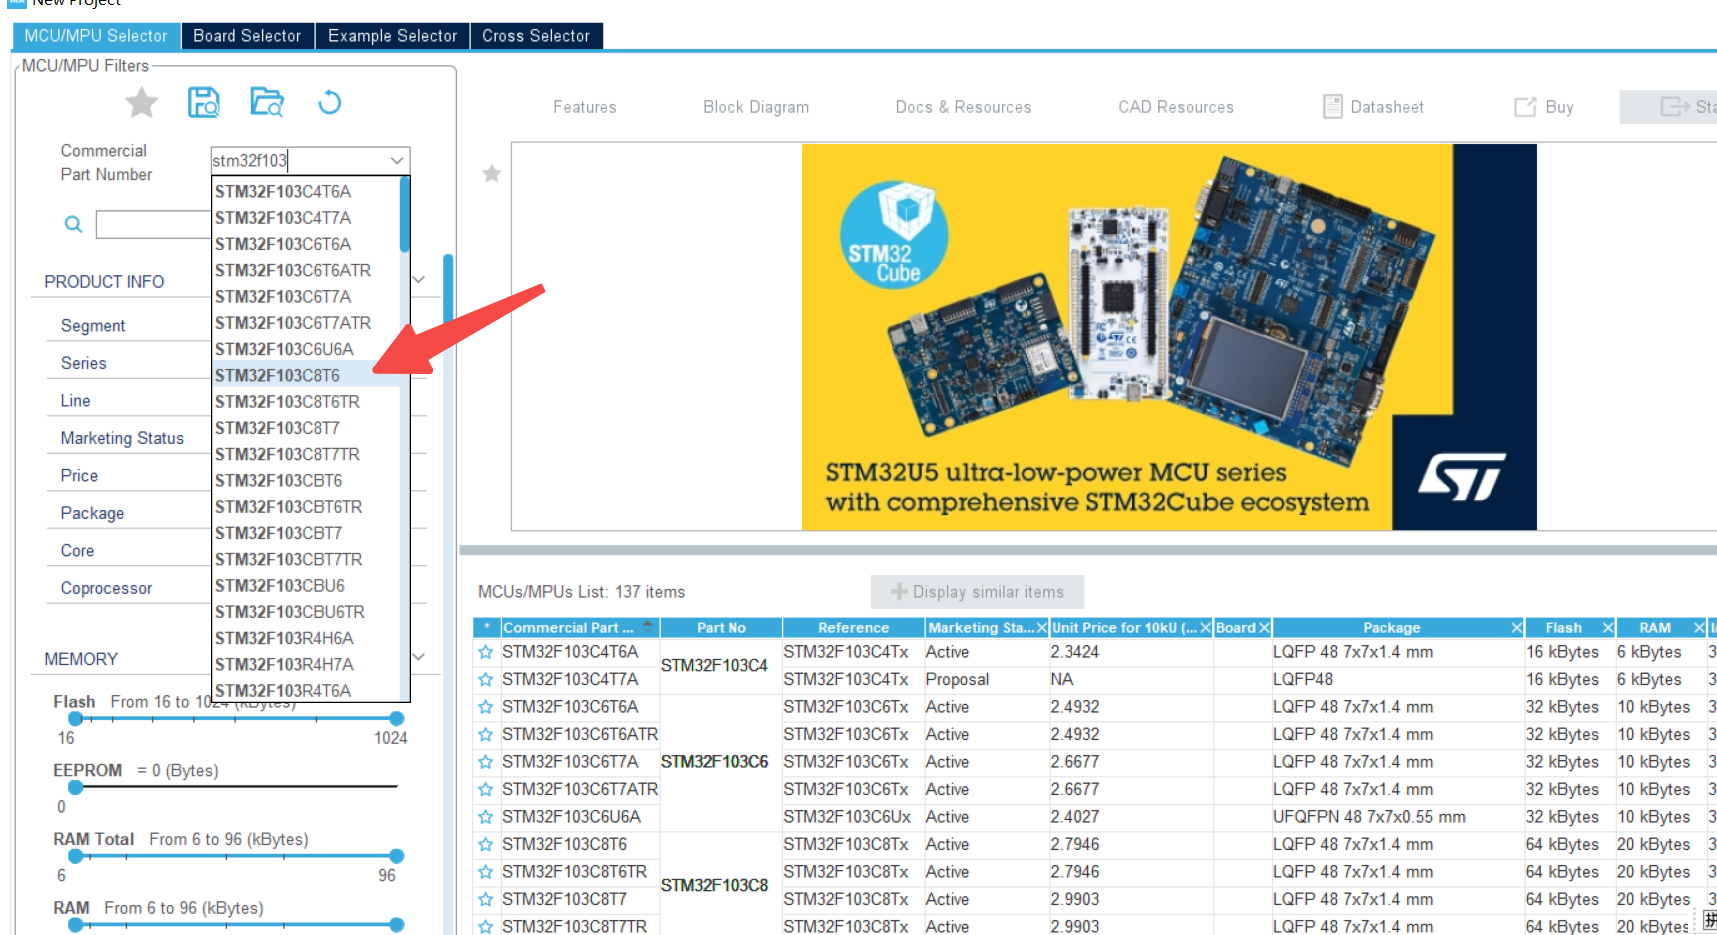
Task: Favorite the STM32F103C6T7A table row
Action: [x=486, y=762]
